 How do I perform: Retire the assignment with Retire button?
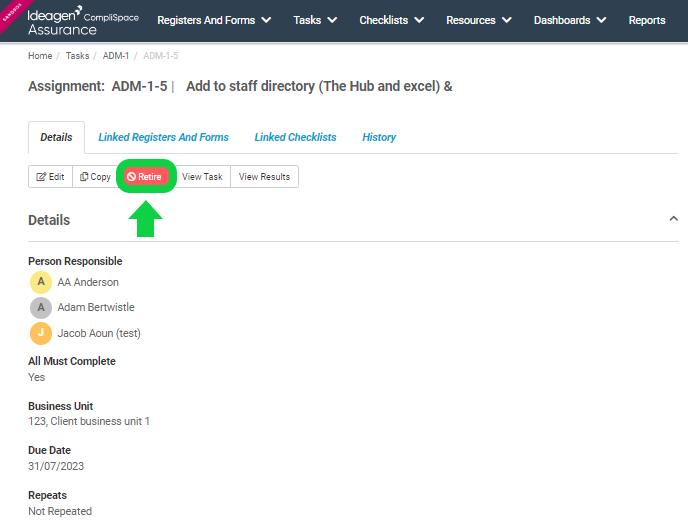pos(146,176)
